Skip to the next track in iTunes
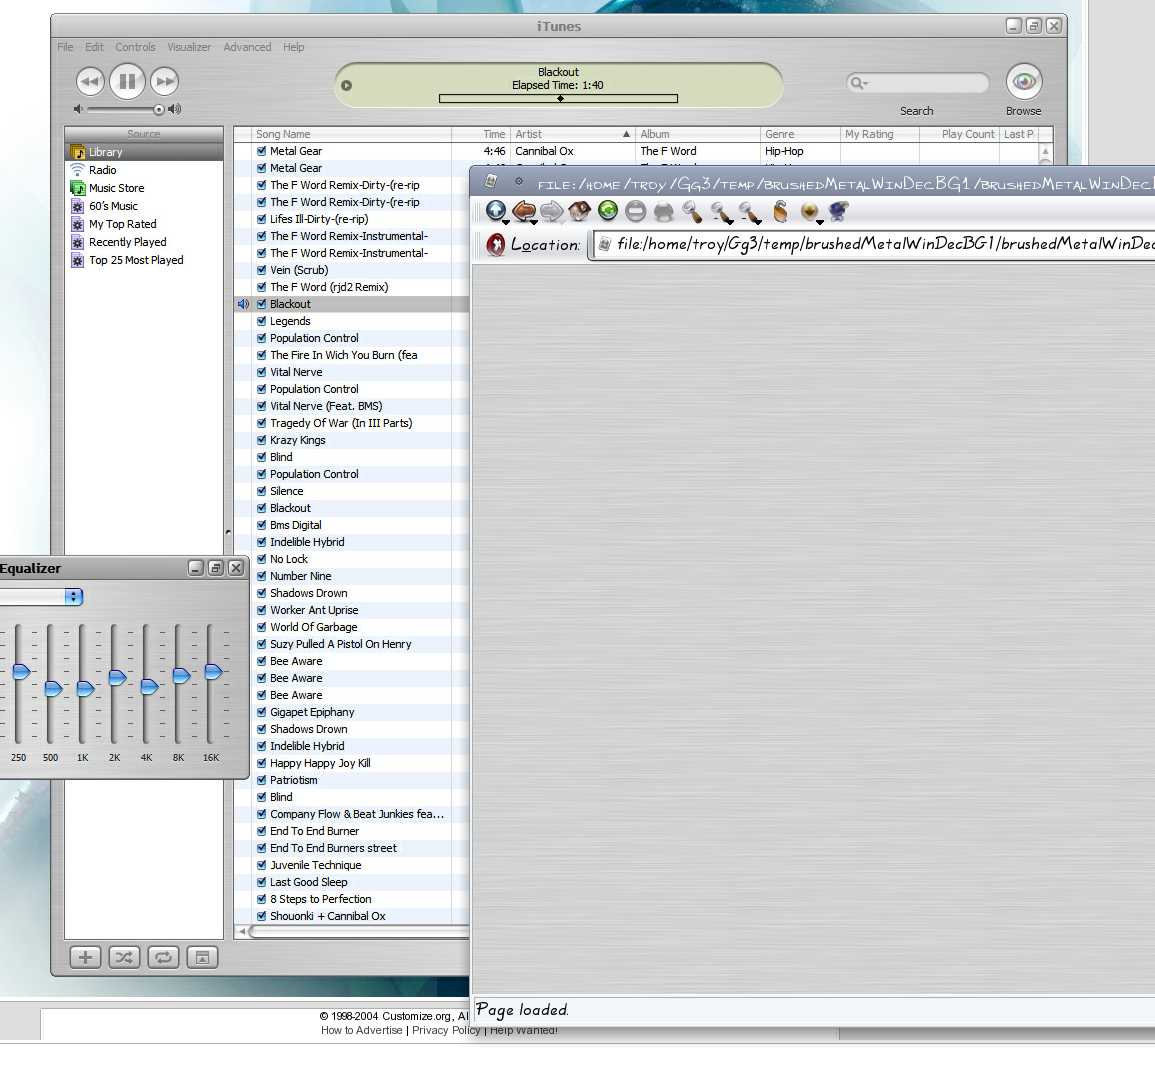The image size is (1155, 1068). pos(165,81)
